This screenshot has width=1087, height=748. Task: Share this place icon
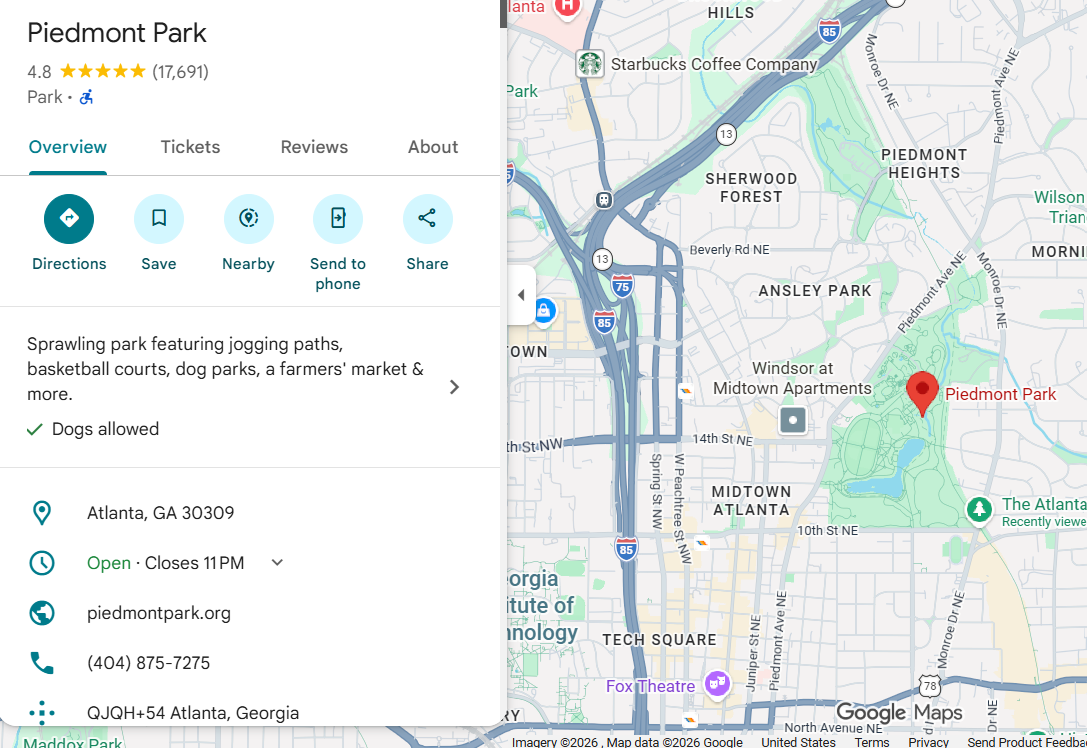tap(427, 219)
